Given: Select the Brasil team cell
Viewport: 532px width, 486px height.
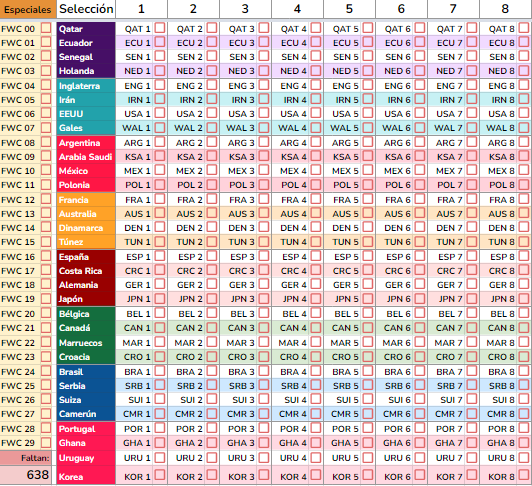Looking at the screenshot, I should coord(86,372).
